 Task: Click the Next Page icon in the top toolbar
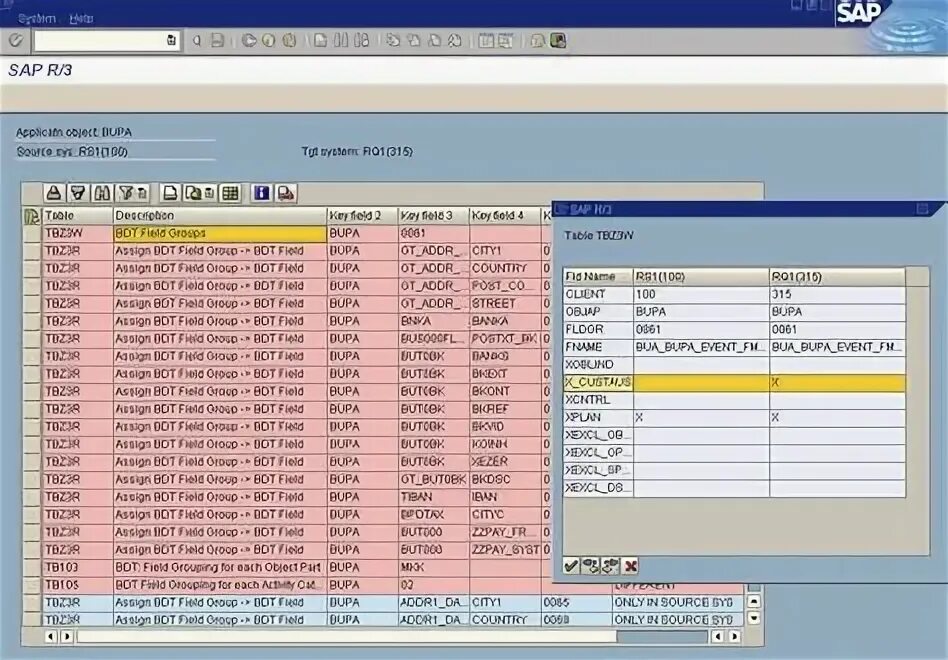point(434,40)
